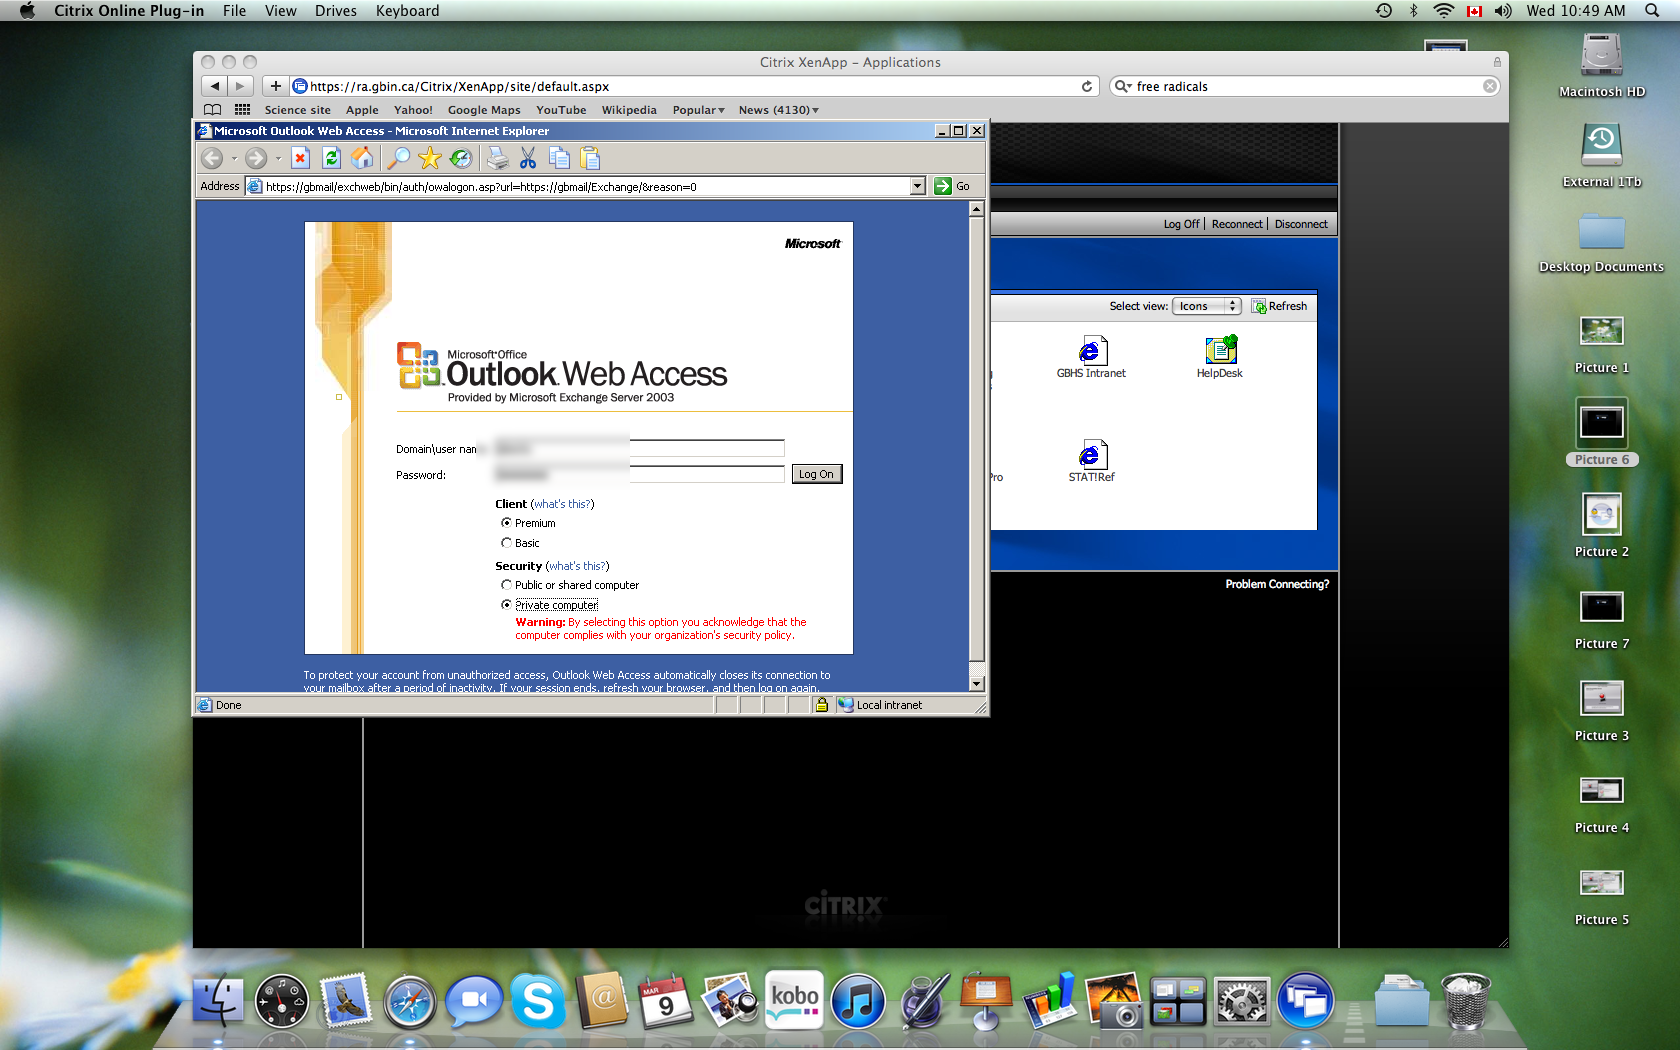Select the Basic client radio button
Image resolution: width=1680 pixels, height=1050 pixels.
point(506,543)
